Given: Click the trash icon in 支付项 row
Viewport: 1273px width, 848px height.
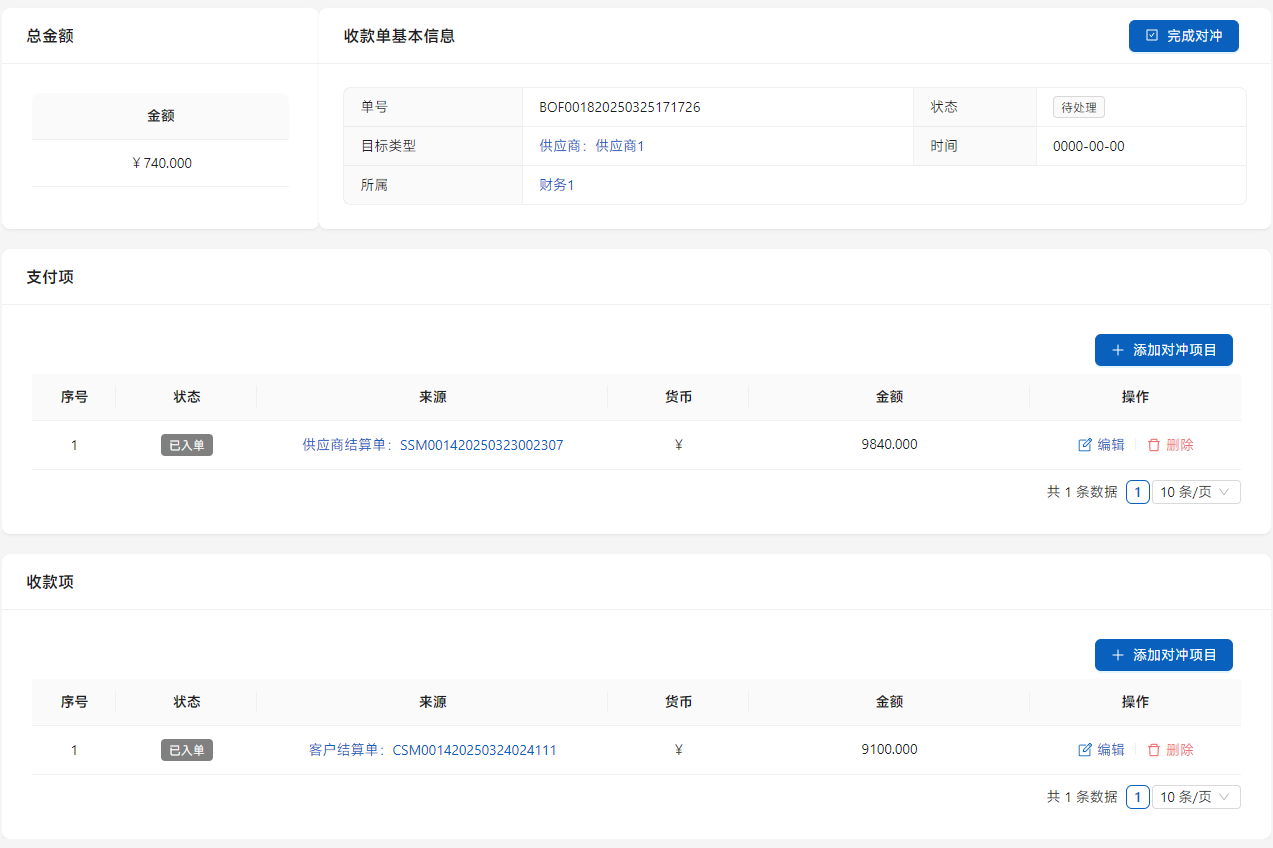Looking at the screenshot, I should [x=1154, y=445].
